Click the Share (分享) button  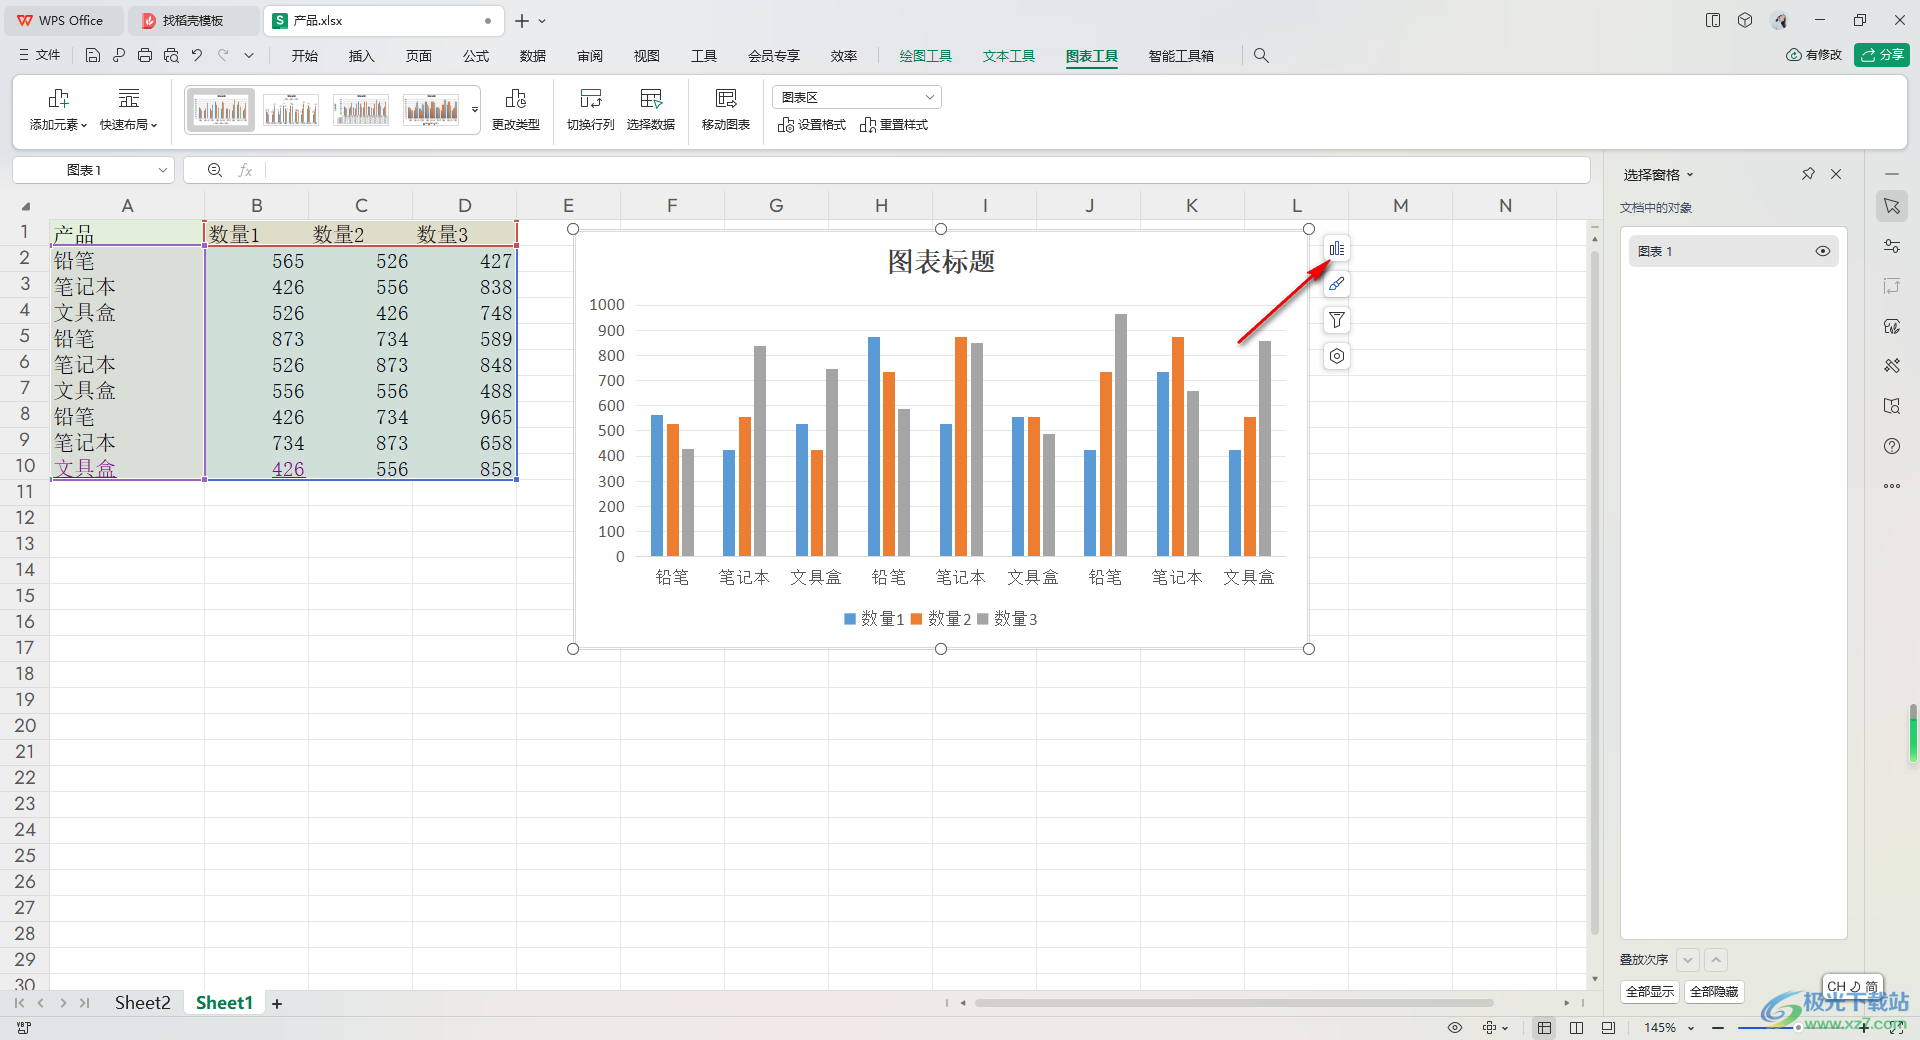[x=1882, y=55]
